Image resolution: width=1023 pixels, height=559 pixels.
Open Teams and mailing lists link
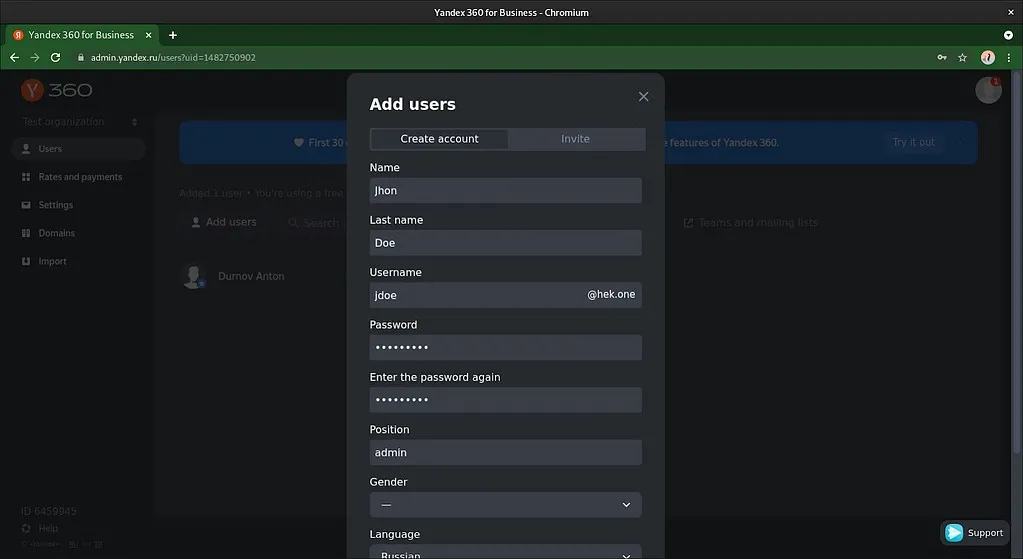[750, 223]
